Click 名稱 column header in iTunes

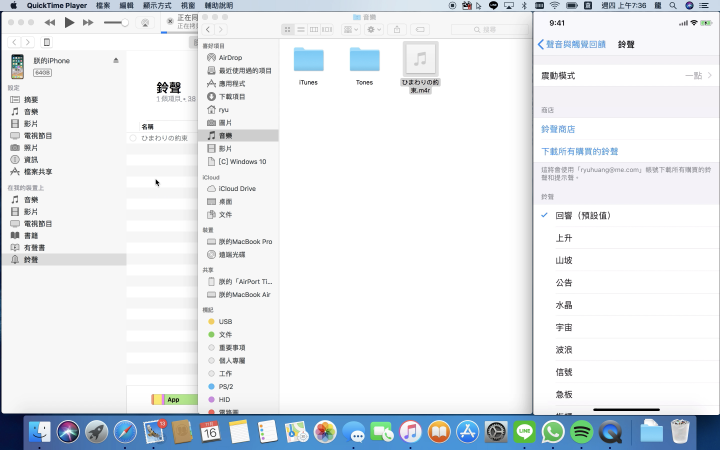[147, 126]
